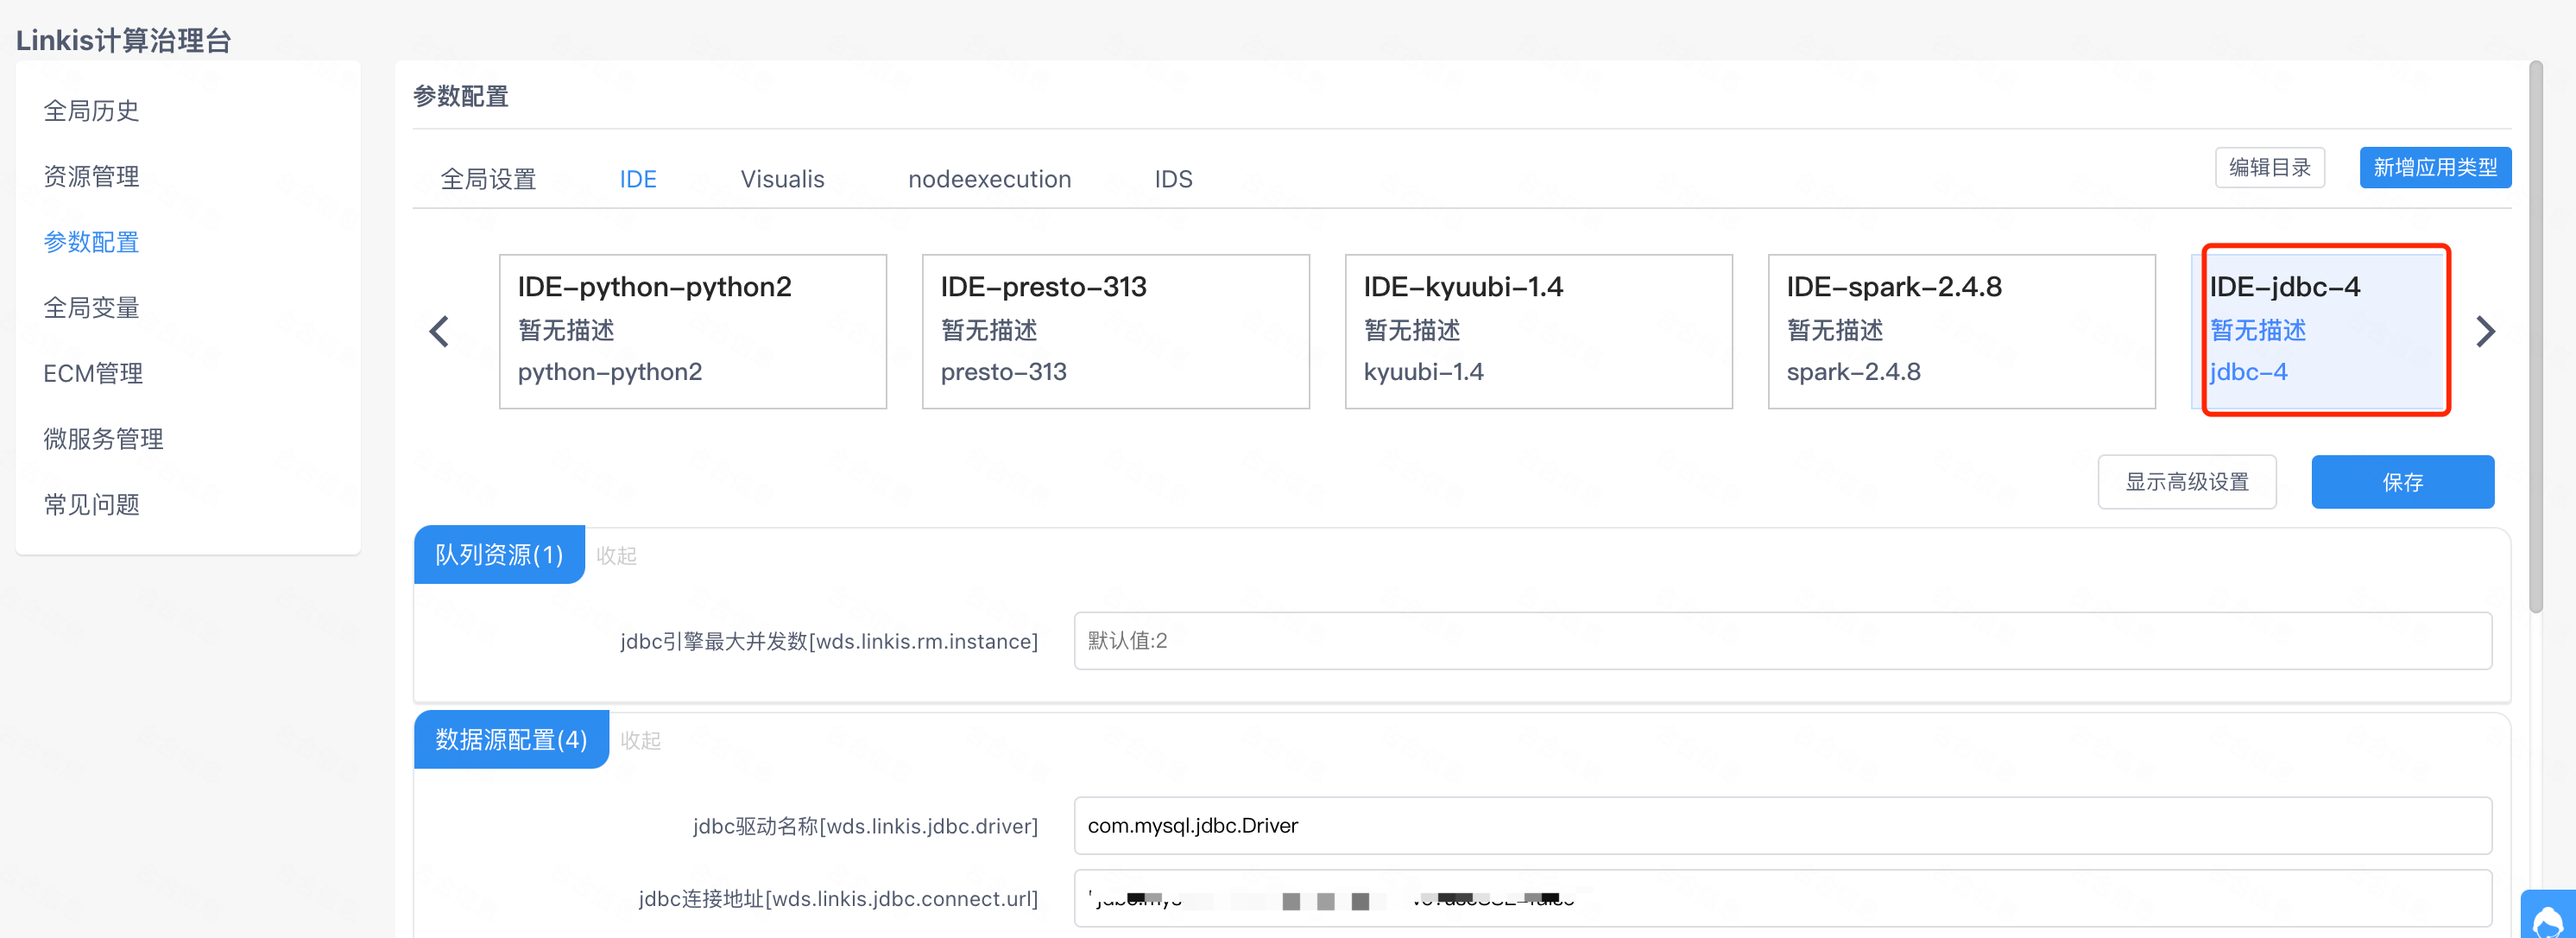Collapse the 数据源配置 section
This screenshot has height=938, width=2576.
[x=640, y=740]
